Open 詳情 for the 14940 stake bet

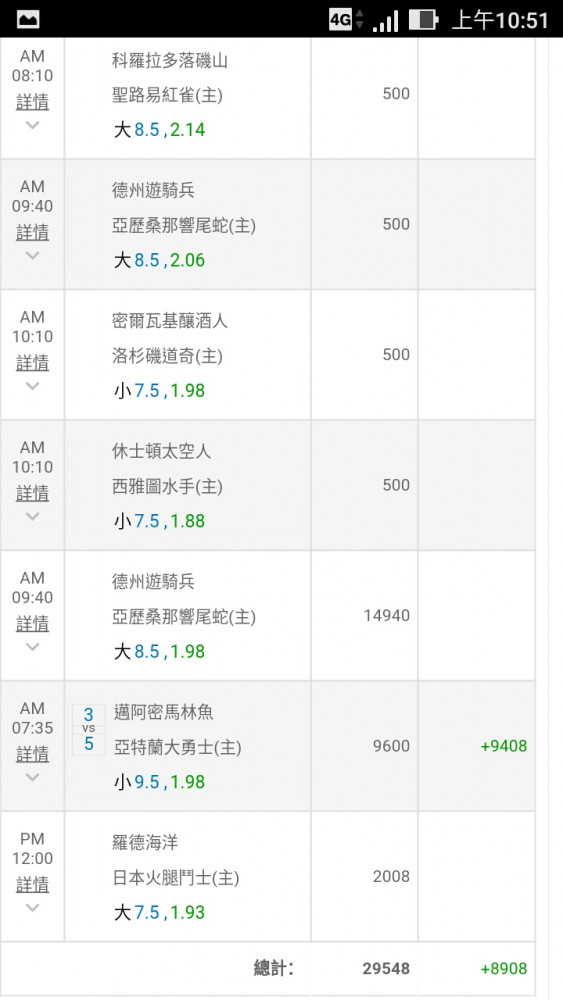33,624
